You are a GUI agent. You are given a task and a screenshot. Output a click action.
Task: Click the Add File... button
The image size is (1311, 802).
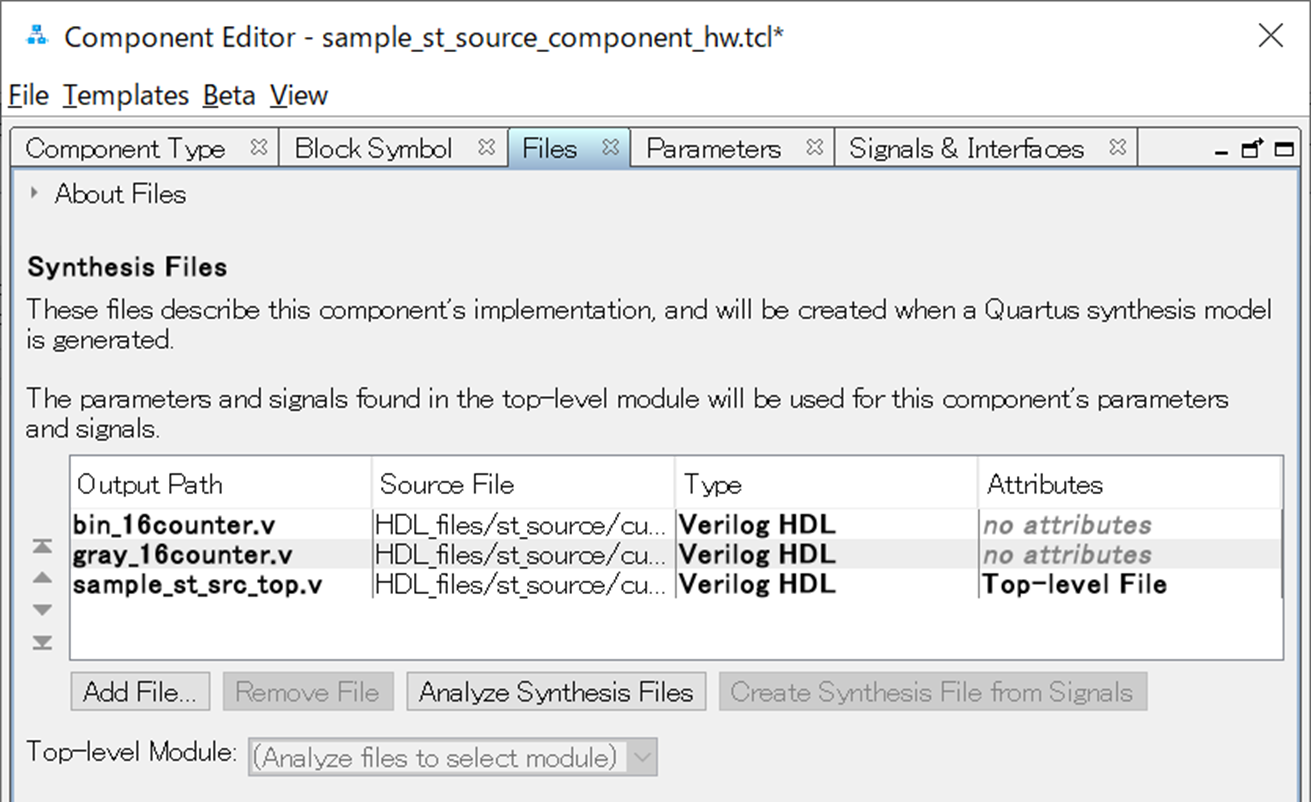click(140, 692)
